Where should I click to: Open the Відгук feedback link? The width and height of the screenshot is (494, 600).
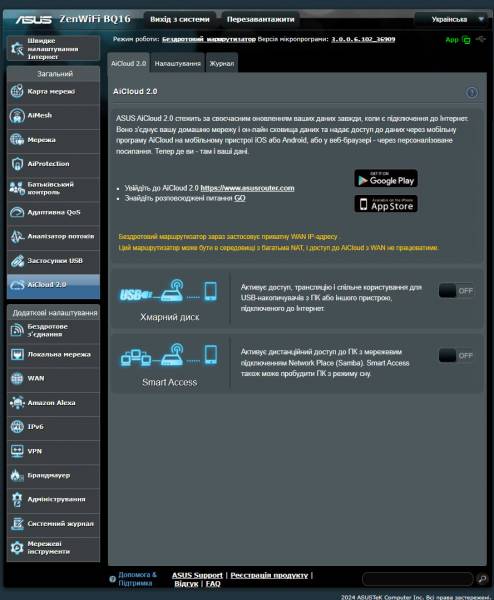coord(186,584)
